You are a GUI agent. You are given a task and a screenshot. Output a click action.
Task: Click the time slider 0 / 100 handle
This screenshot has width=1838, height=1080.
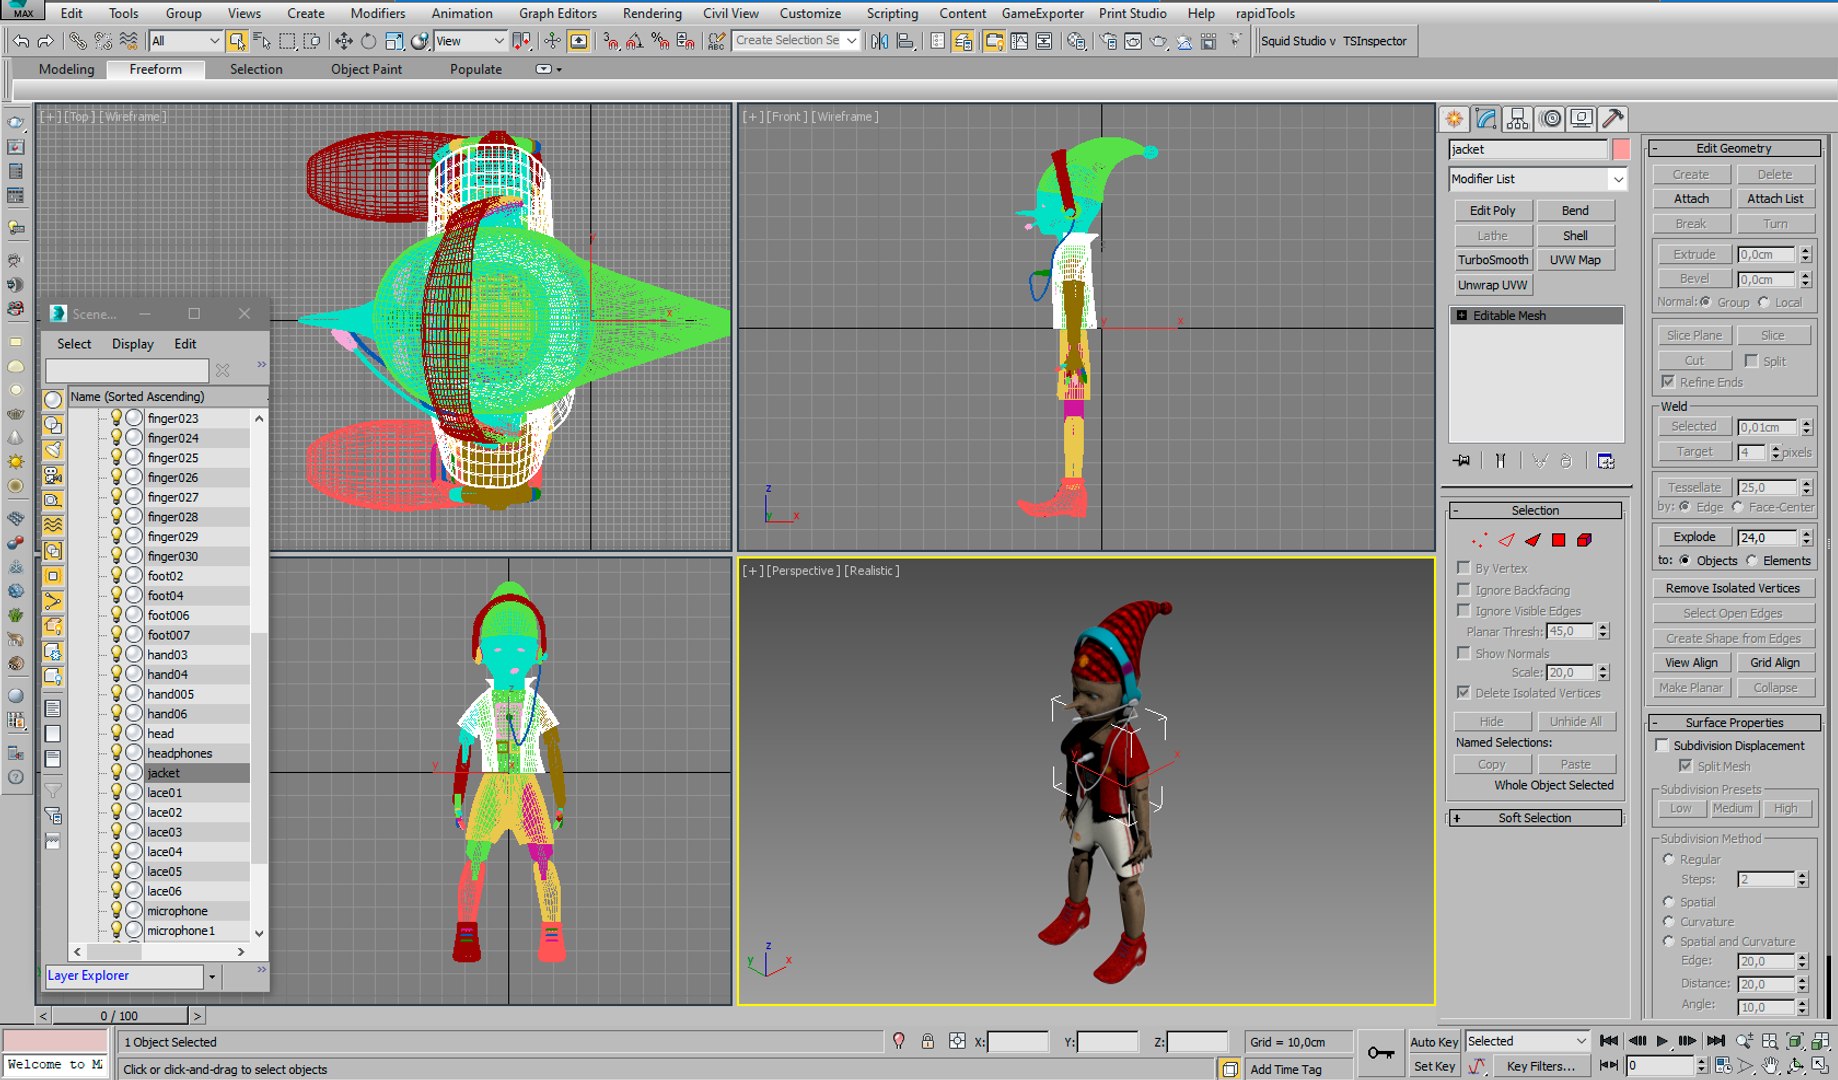click(119, 1016)
